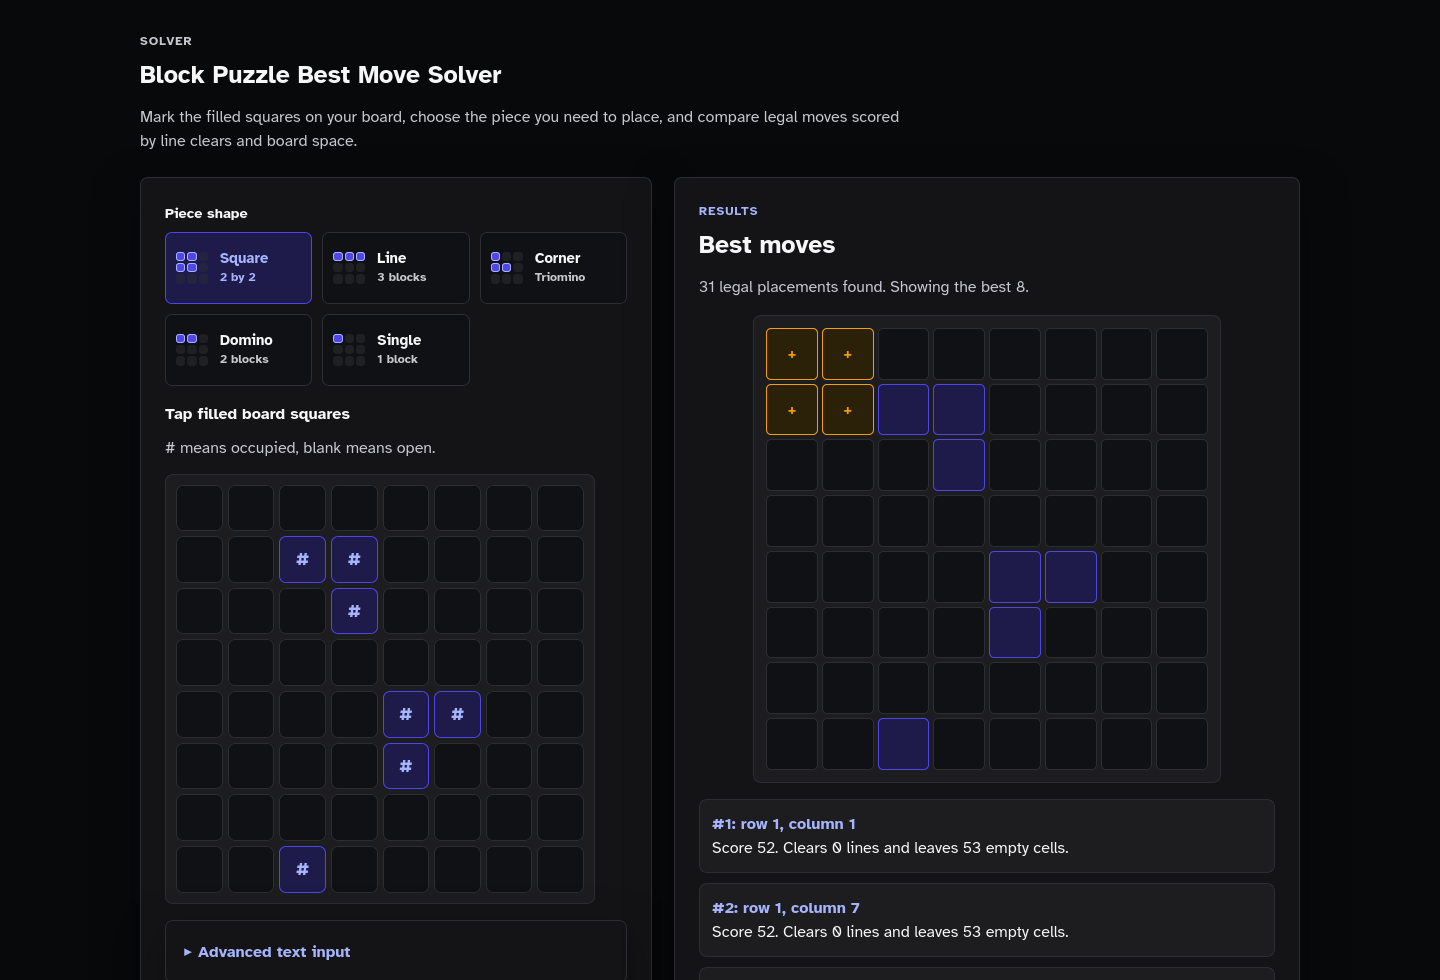
Task: Click the Block Puzzle Best Move Solver title
Action: coord(320,75)
